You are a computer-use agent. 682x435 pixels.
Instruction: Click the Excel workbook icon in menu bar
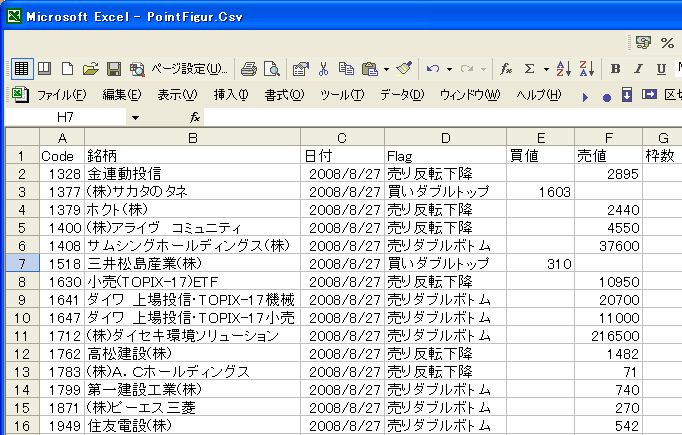(x=20, y=94)
